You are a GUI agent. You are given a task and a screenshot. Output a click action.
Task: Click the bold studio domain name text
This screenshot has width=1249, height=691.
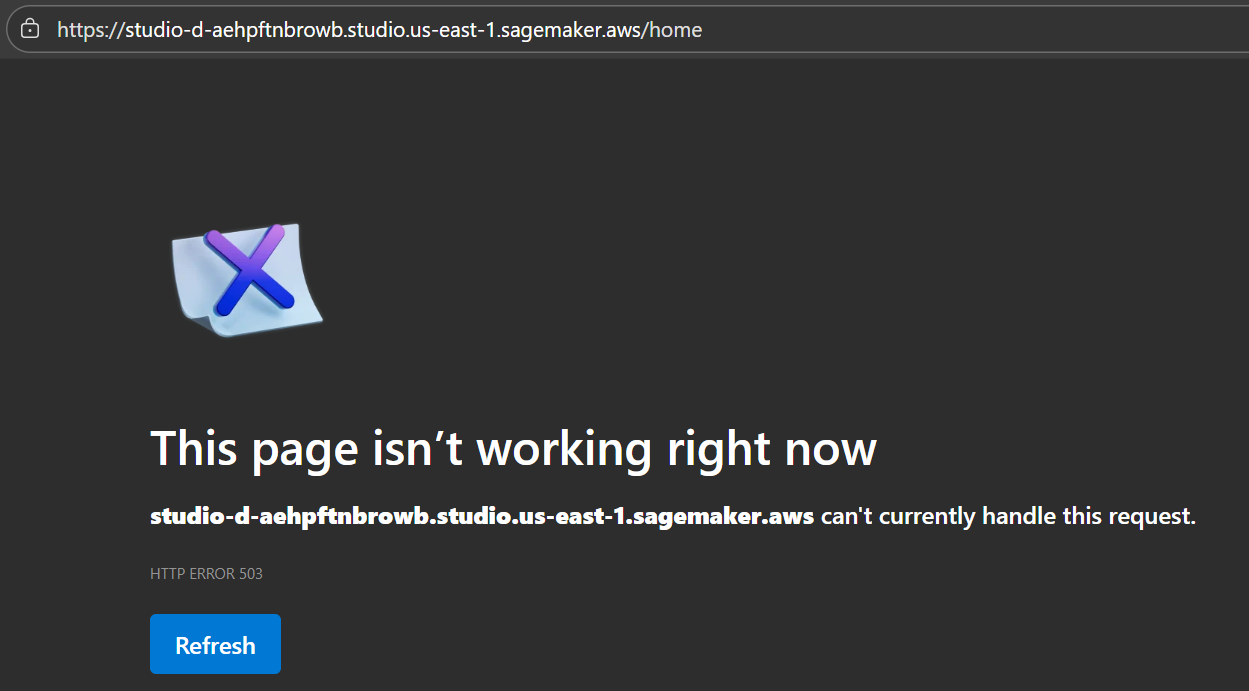(x=482, y=517)
